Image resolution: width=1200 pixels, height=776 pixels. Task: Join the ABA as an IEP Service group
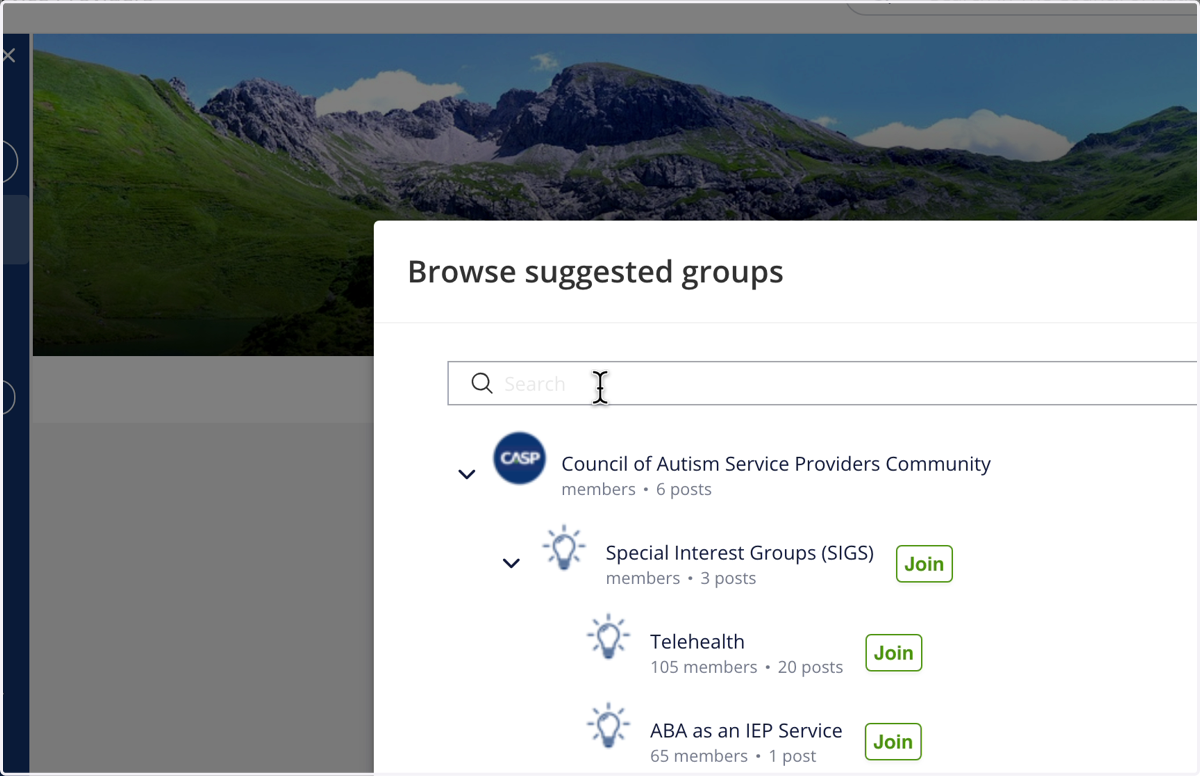(x=893, y=742)
